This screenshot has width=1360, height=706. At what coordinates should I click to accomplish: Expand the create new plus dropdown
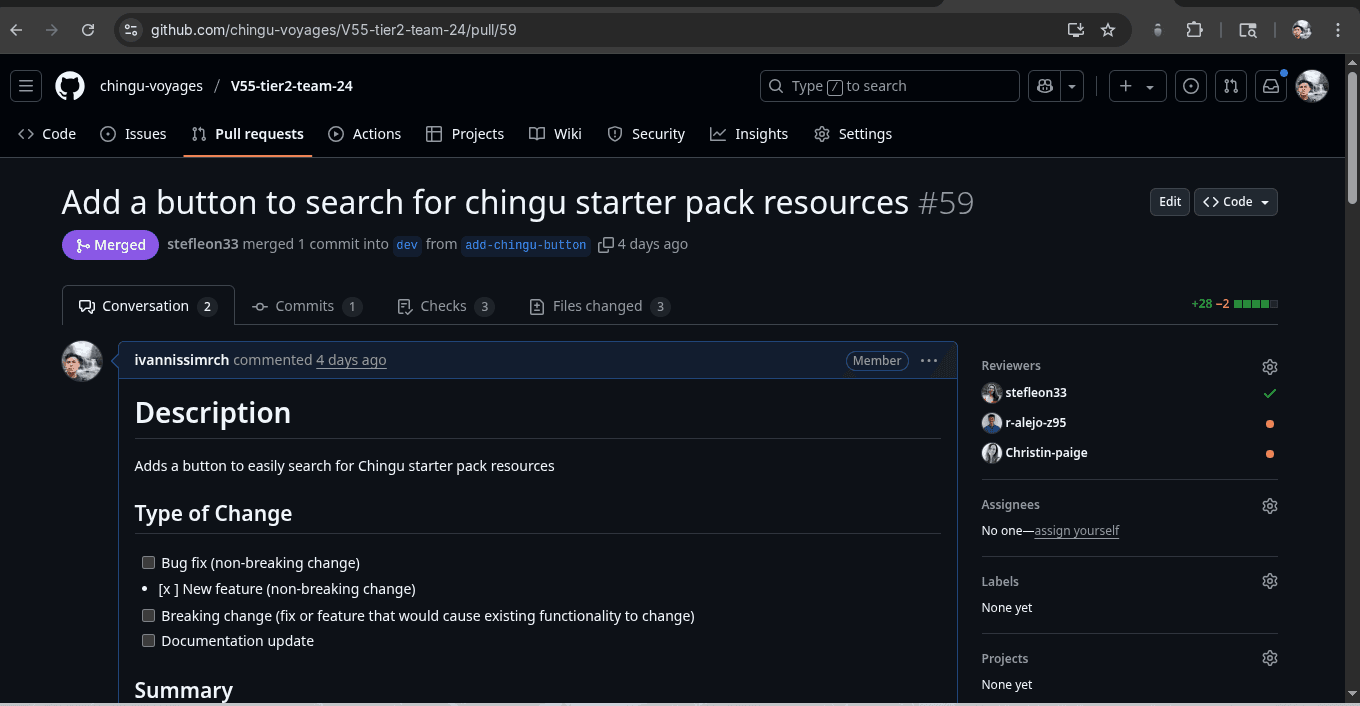[1137, 86]
